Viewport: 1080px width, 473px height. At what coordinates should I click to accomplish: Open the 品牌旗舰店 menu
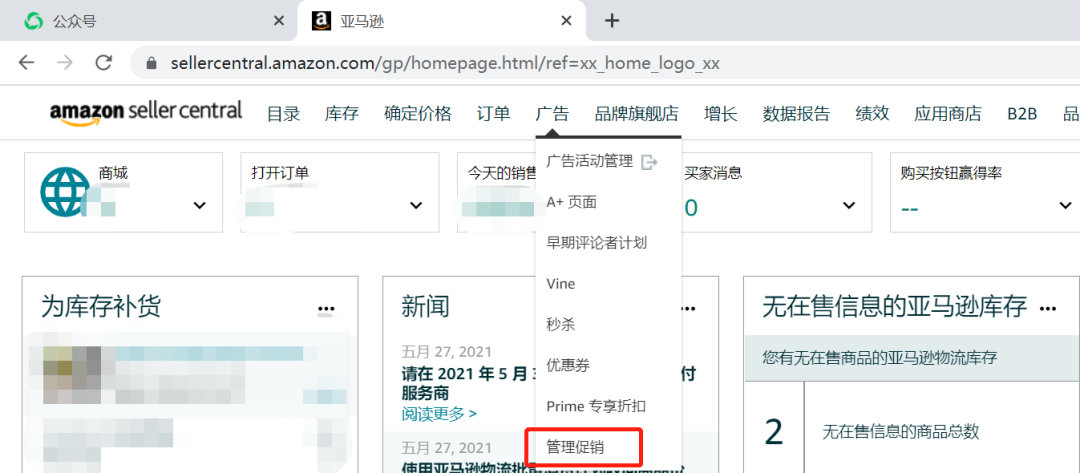(x=636, y=114)
